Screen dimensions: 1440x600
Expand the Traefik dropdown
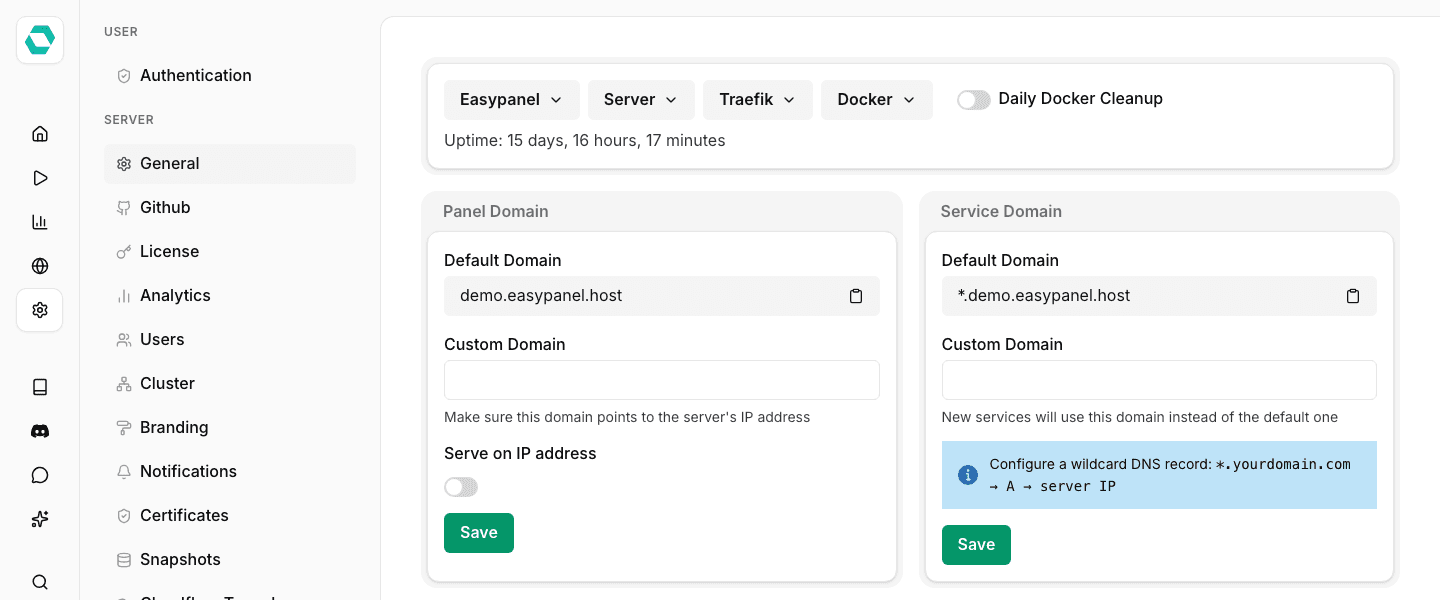(x=758, y=100)
